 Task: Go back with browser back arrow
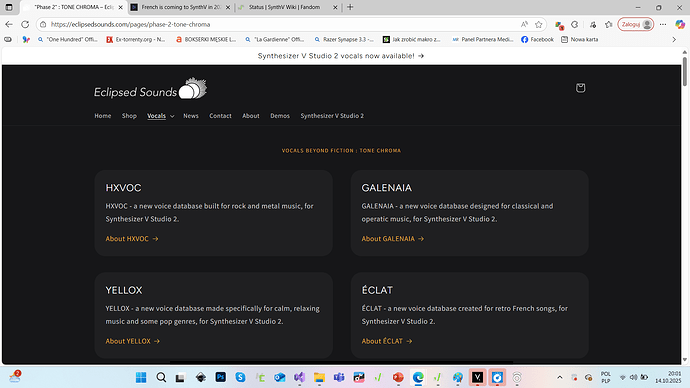tap(9, 24)
